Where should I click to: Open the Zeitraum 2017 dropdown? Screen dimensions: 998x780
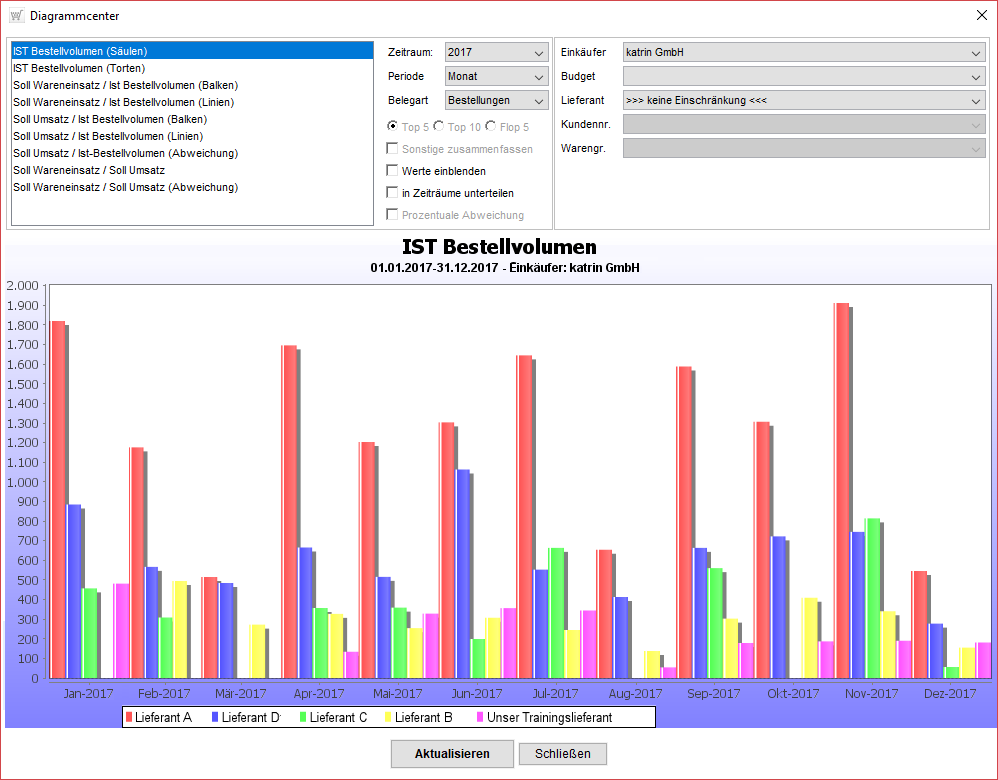(x=496, y=52)
